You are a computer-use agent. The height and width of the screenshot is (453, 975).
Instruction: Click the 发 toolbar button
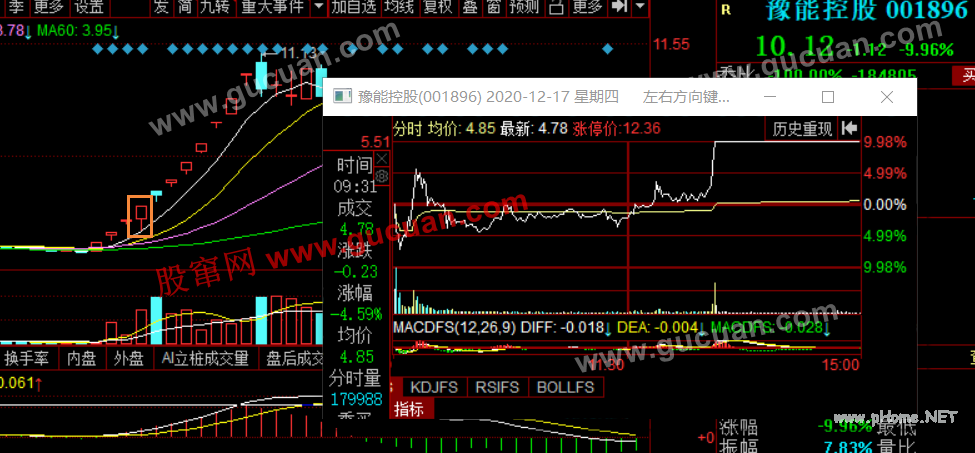[x=160, y=7]
